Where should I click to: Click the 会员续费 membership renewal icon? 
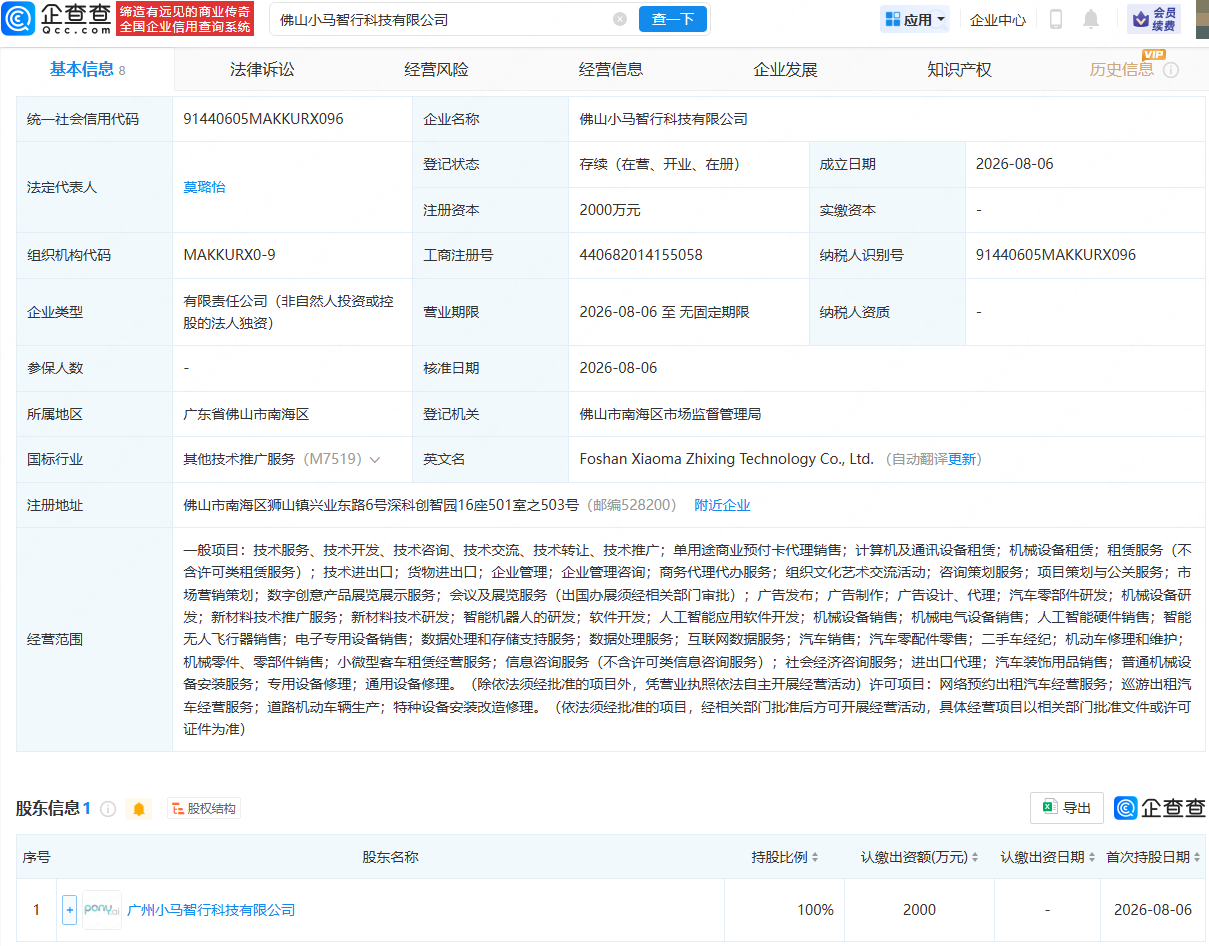tap(1153, 19)
